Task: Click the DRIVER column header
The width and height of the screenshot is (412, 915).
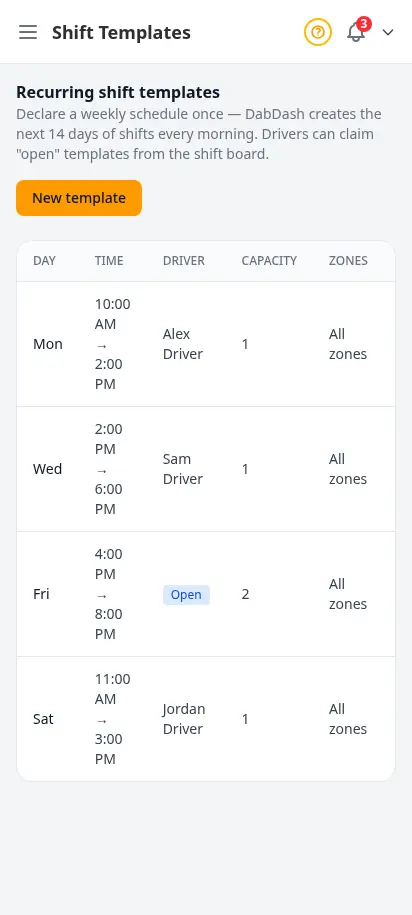Action: pyautogui.click(x=184, y=261)
